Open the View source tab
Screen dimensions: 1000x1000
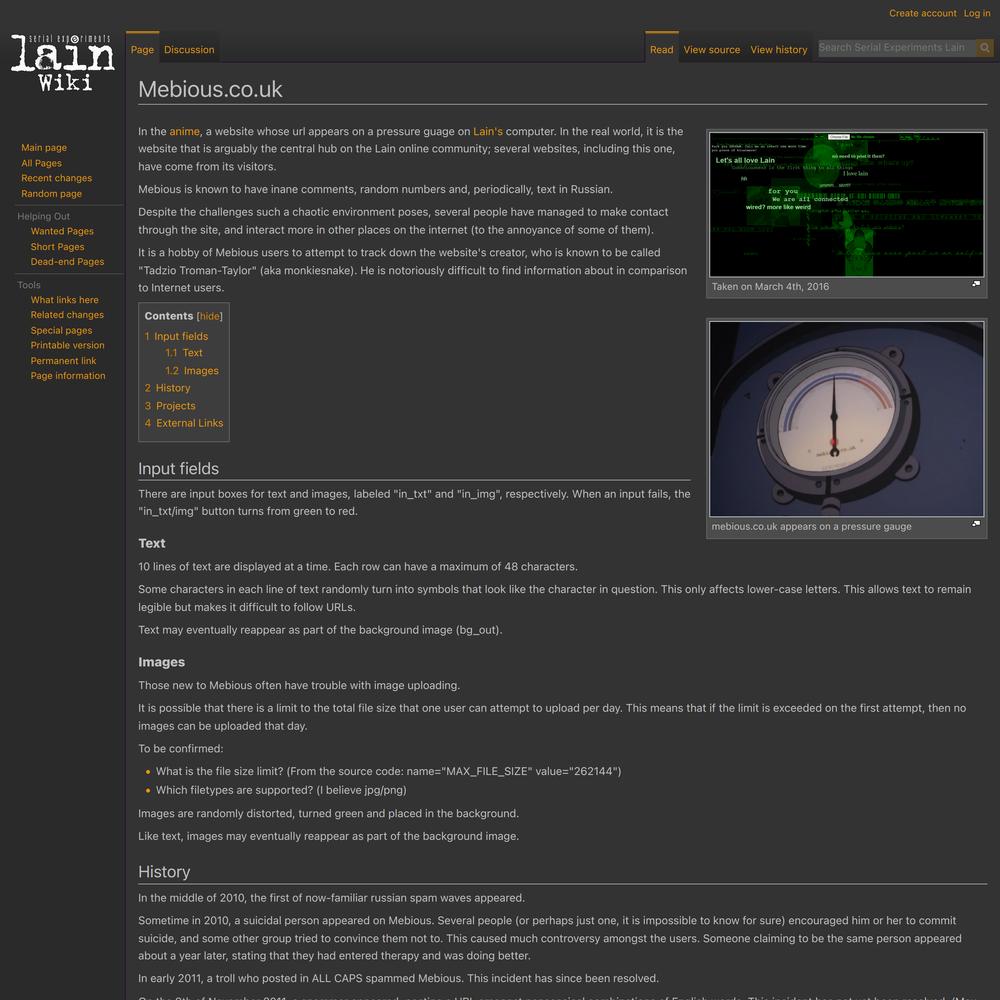pyautogui.click(x=712, y=50)
